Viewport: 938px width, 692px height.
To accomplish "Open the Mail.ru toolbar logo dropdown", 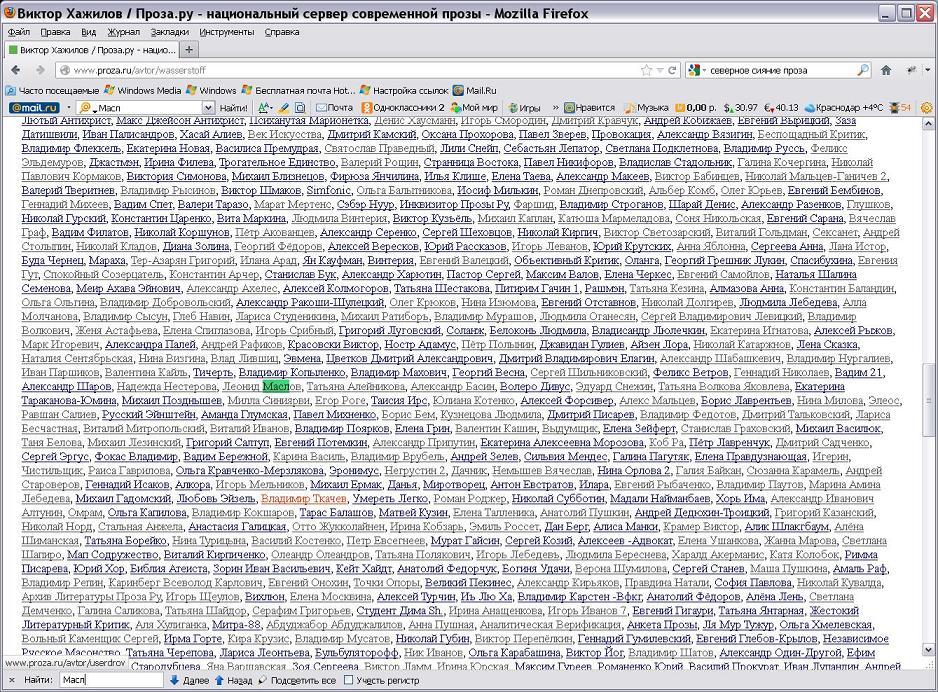I will (x=35, y=108).
